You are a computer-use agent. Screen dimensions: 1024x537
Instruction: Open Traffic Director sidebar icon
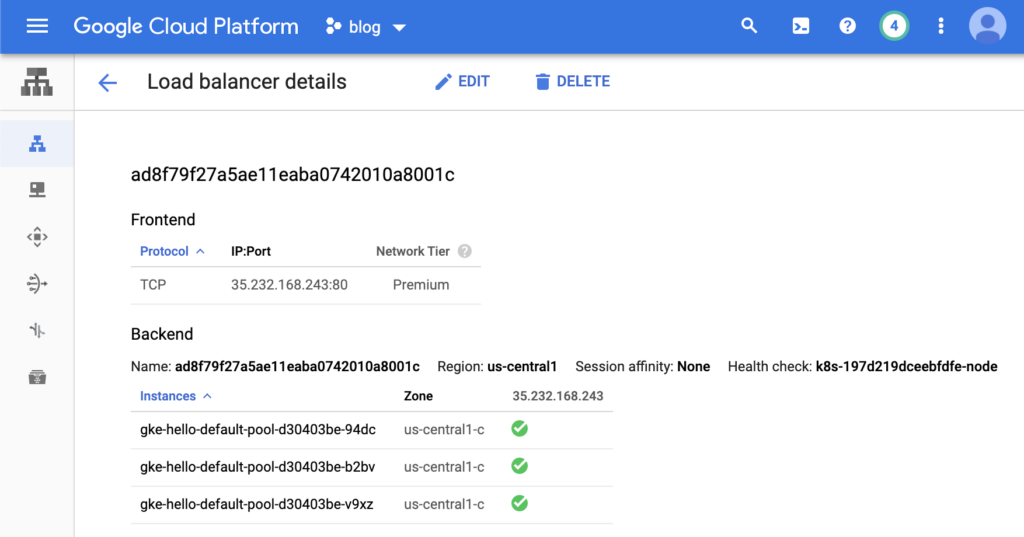37,331
